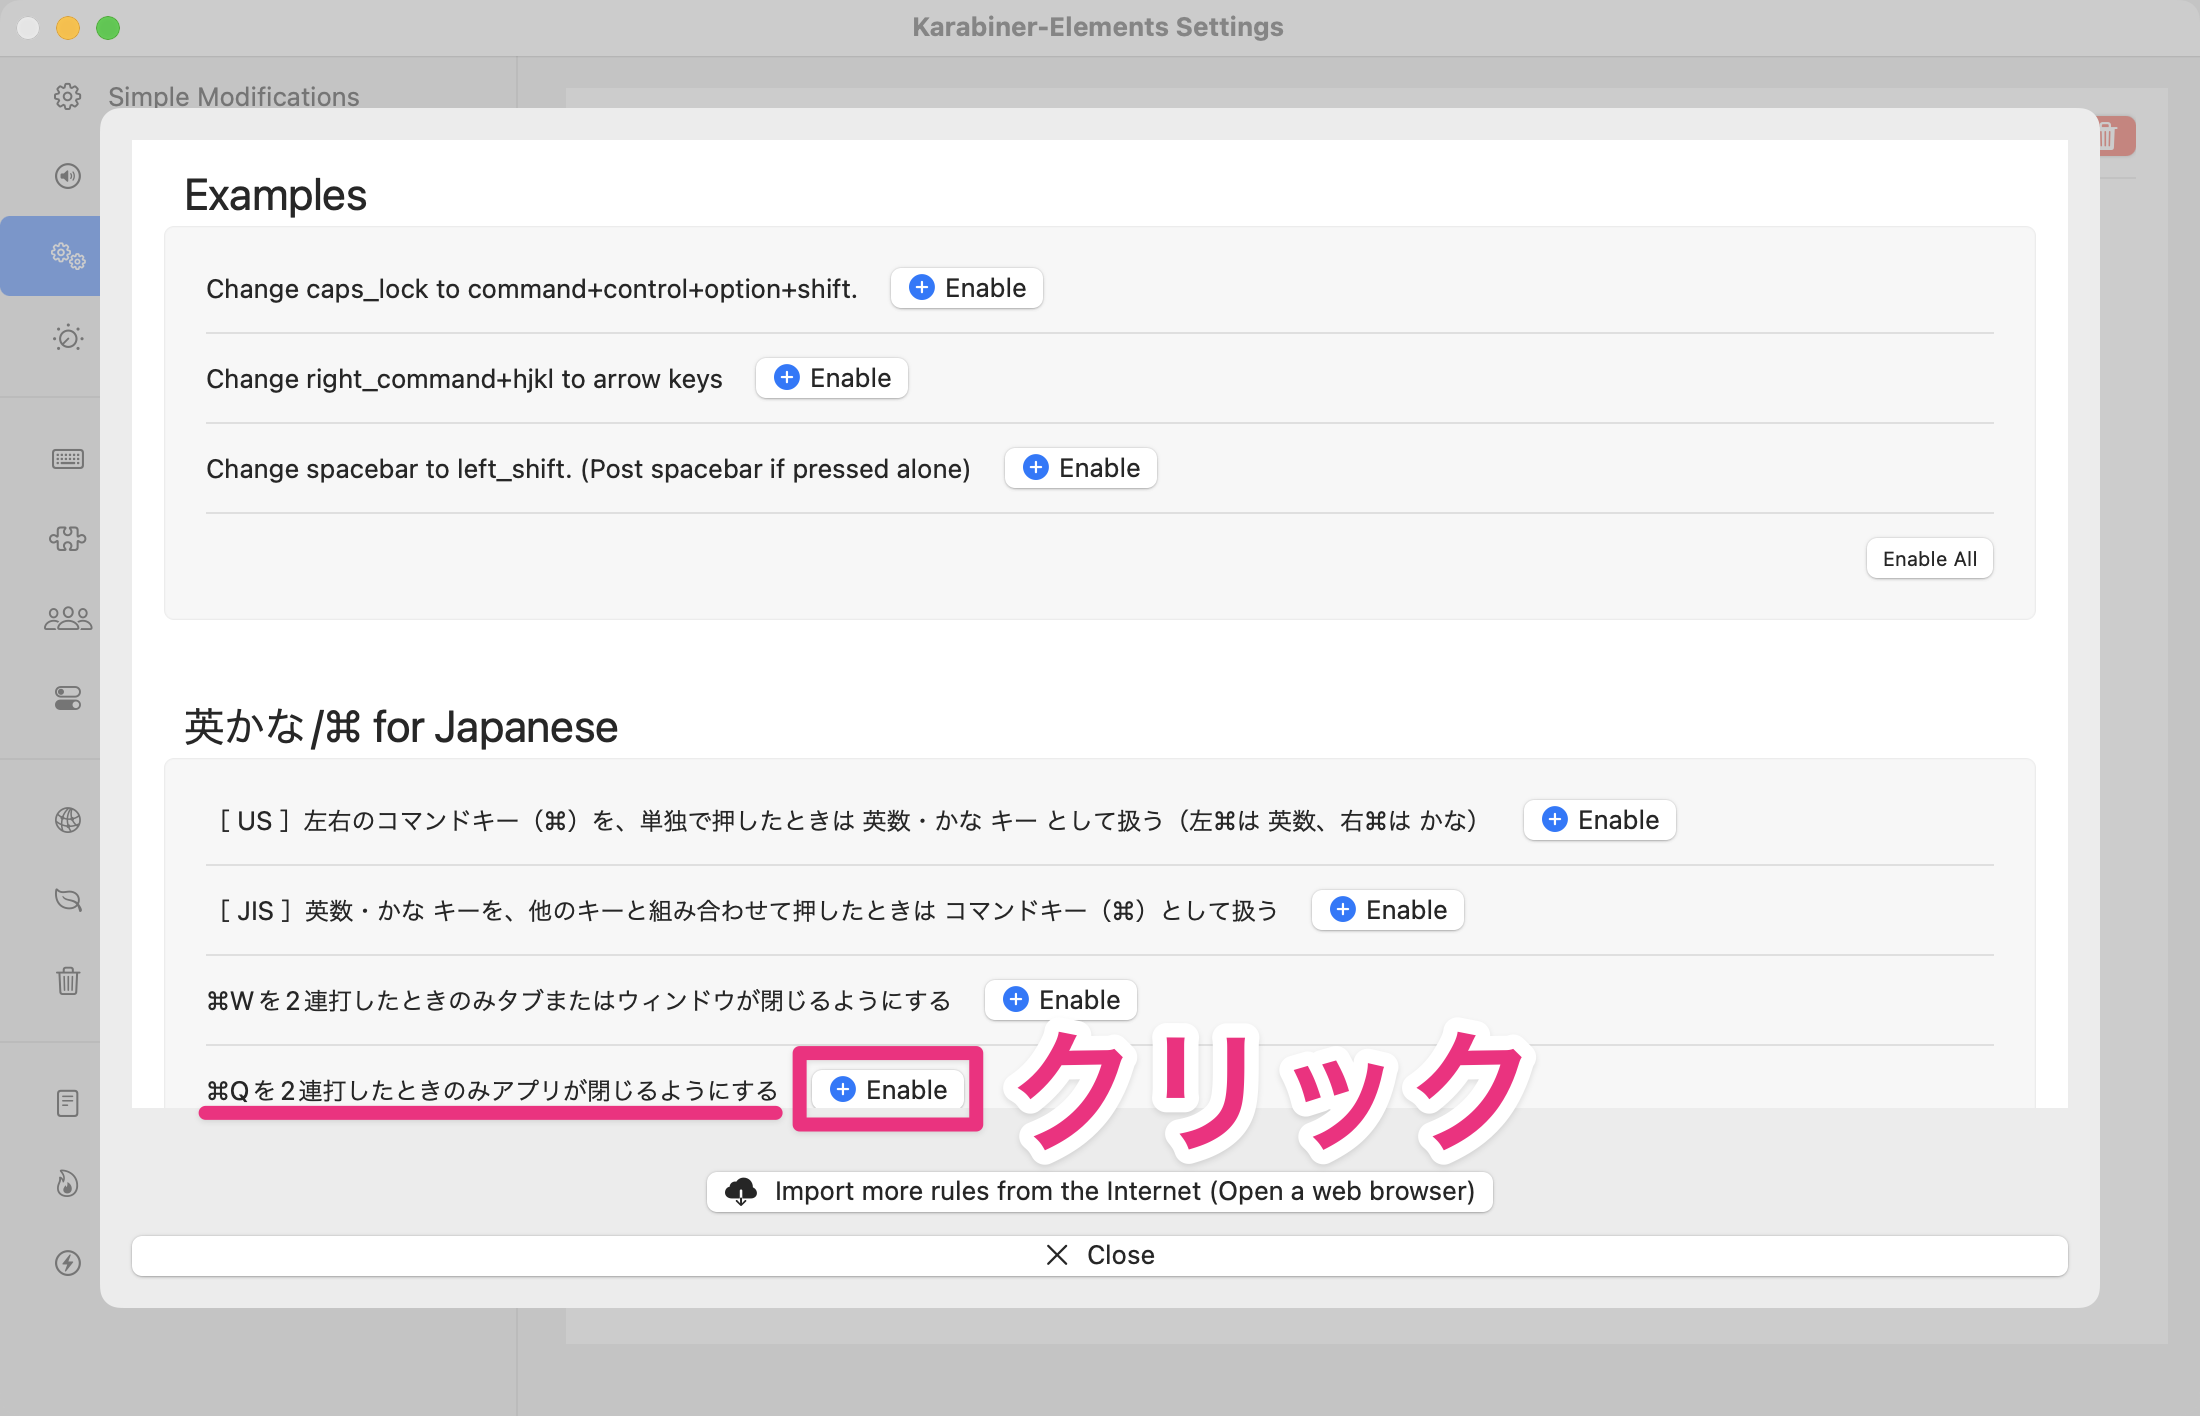Select the keyboard icon in the sidebar
Viewport: 2200px width, 1416px height.
[x=67, y=459]
